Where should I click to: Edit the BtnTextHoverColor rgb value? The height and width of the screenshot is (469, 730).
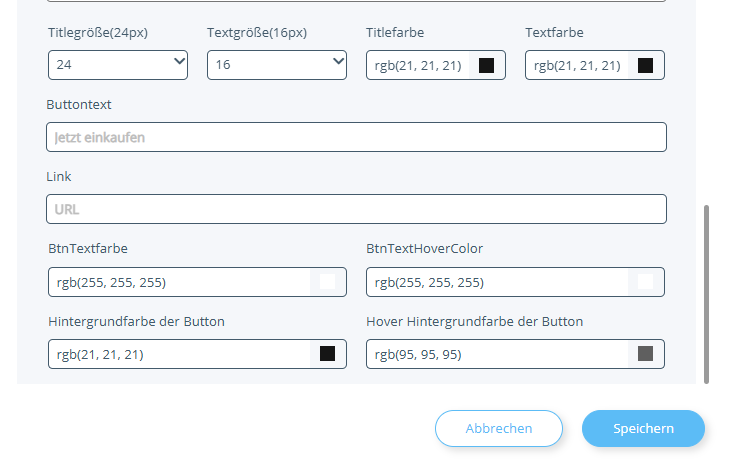pos(498,282)
